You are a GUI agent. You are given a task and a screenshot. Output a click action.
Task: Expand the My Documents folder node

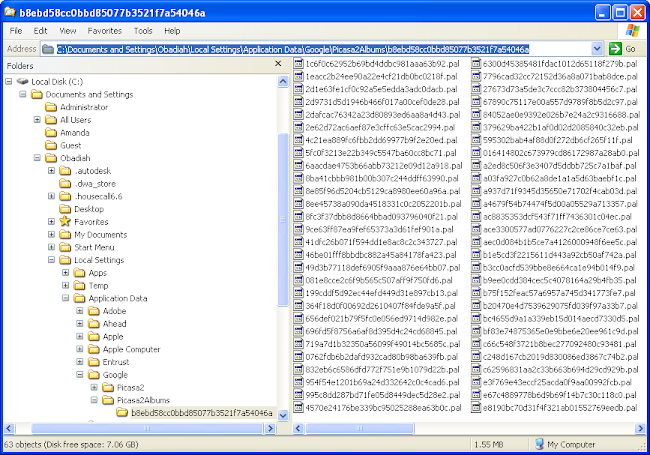point(51,234)
